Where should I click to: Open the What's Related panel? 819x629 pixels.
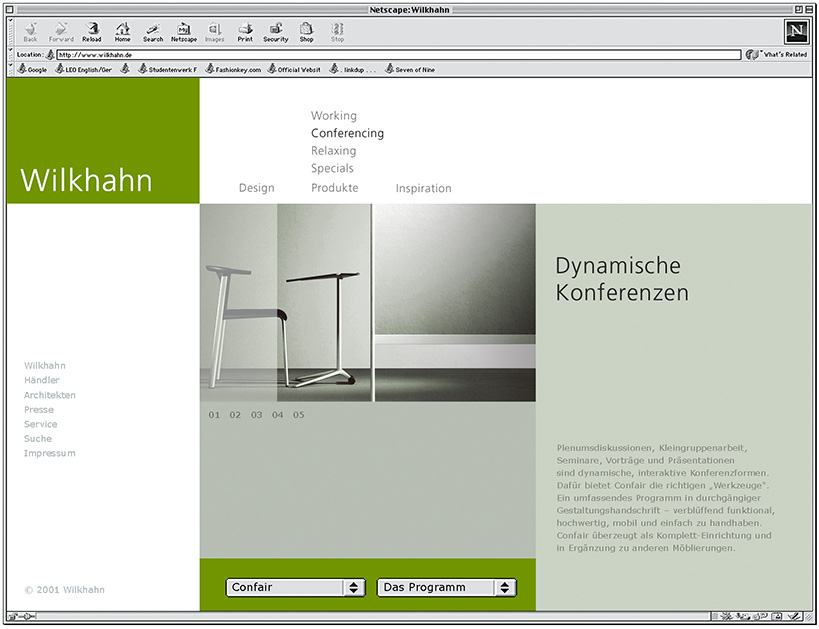pos(777,54)
